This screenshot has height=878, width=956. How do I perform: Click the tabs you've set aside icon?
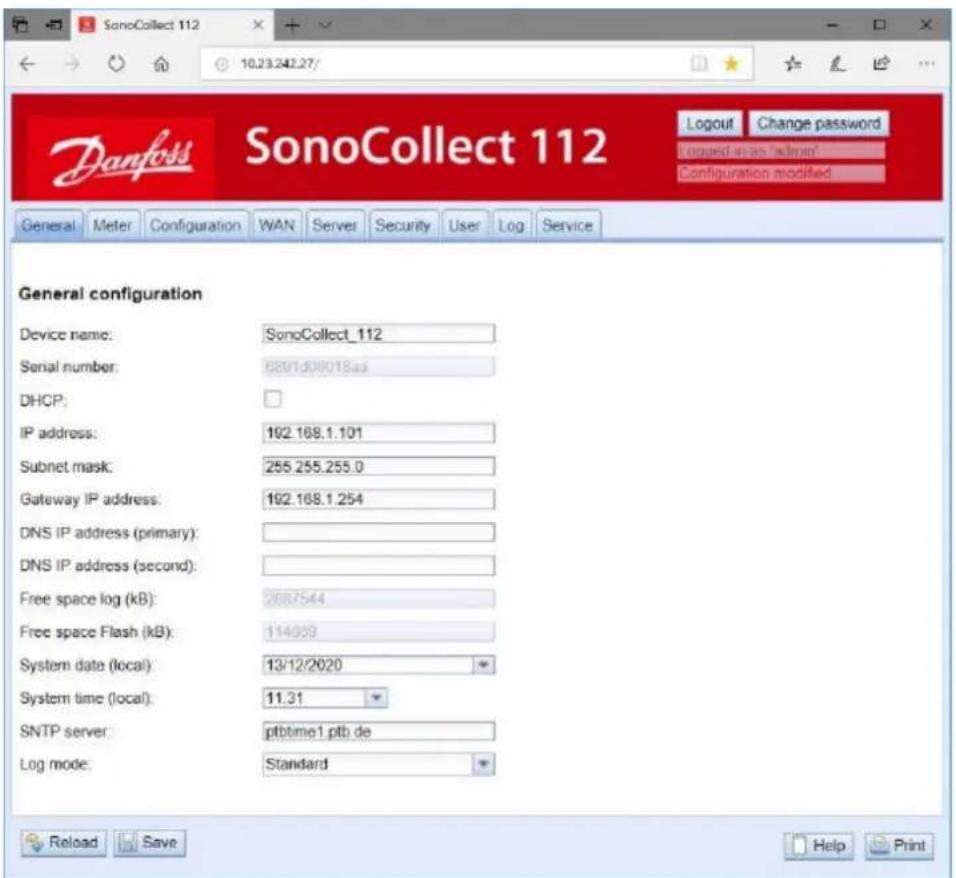[21, 25]
